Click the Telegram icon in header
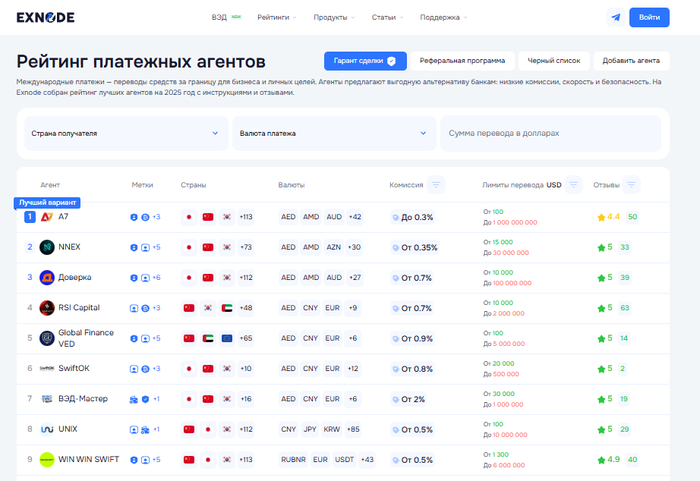Image resolution: width=700 pixels, height=481 pixels. tap(615, 17)
